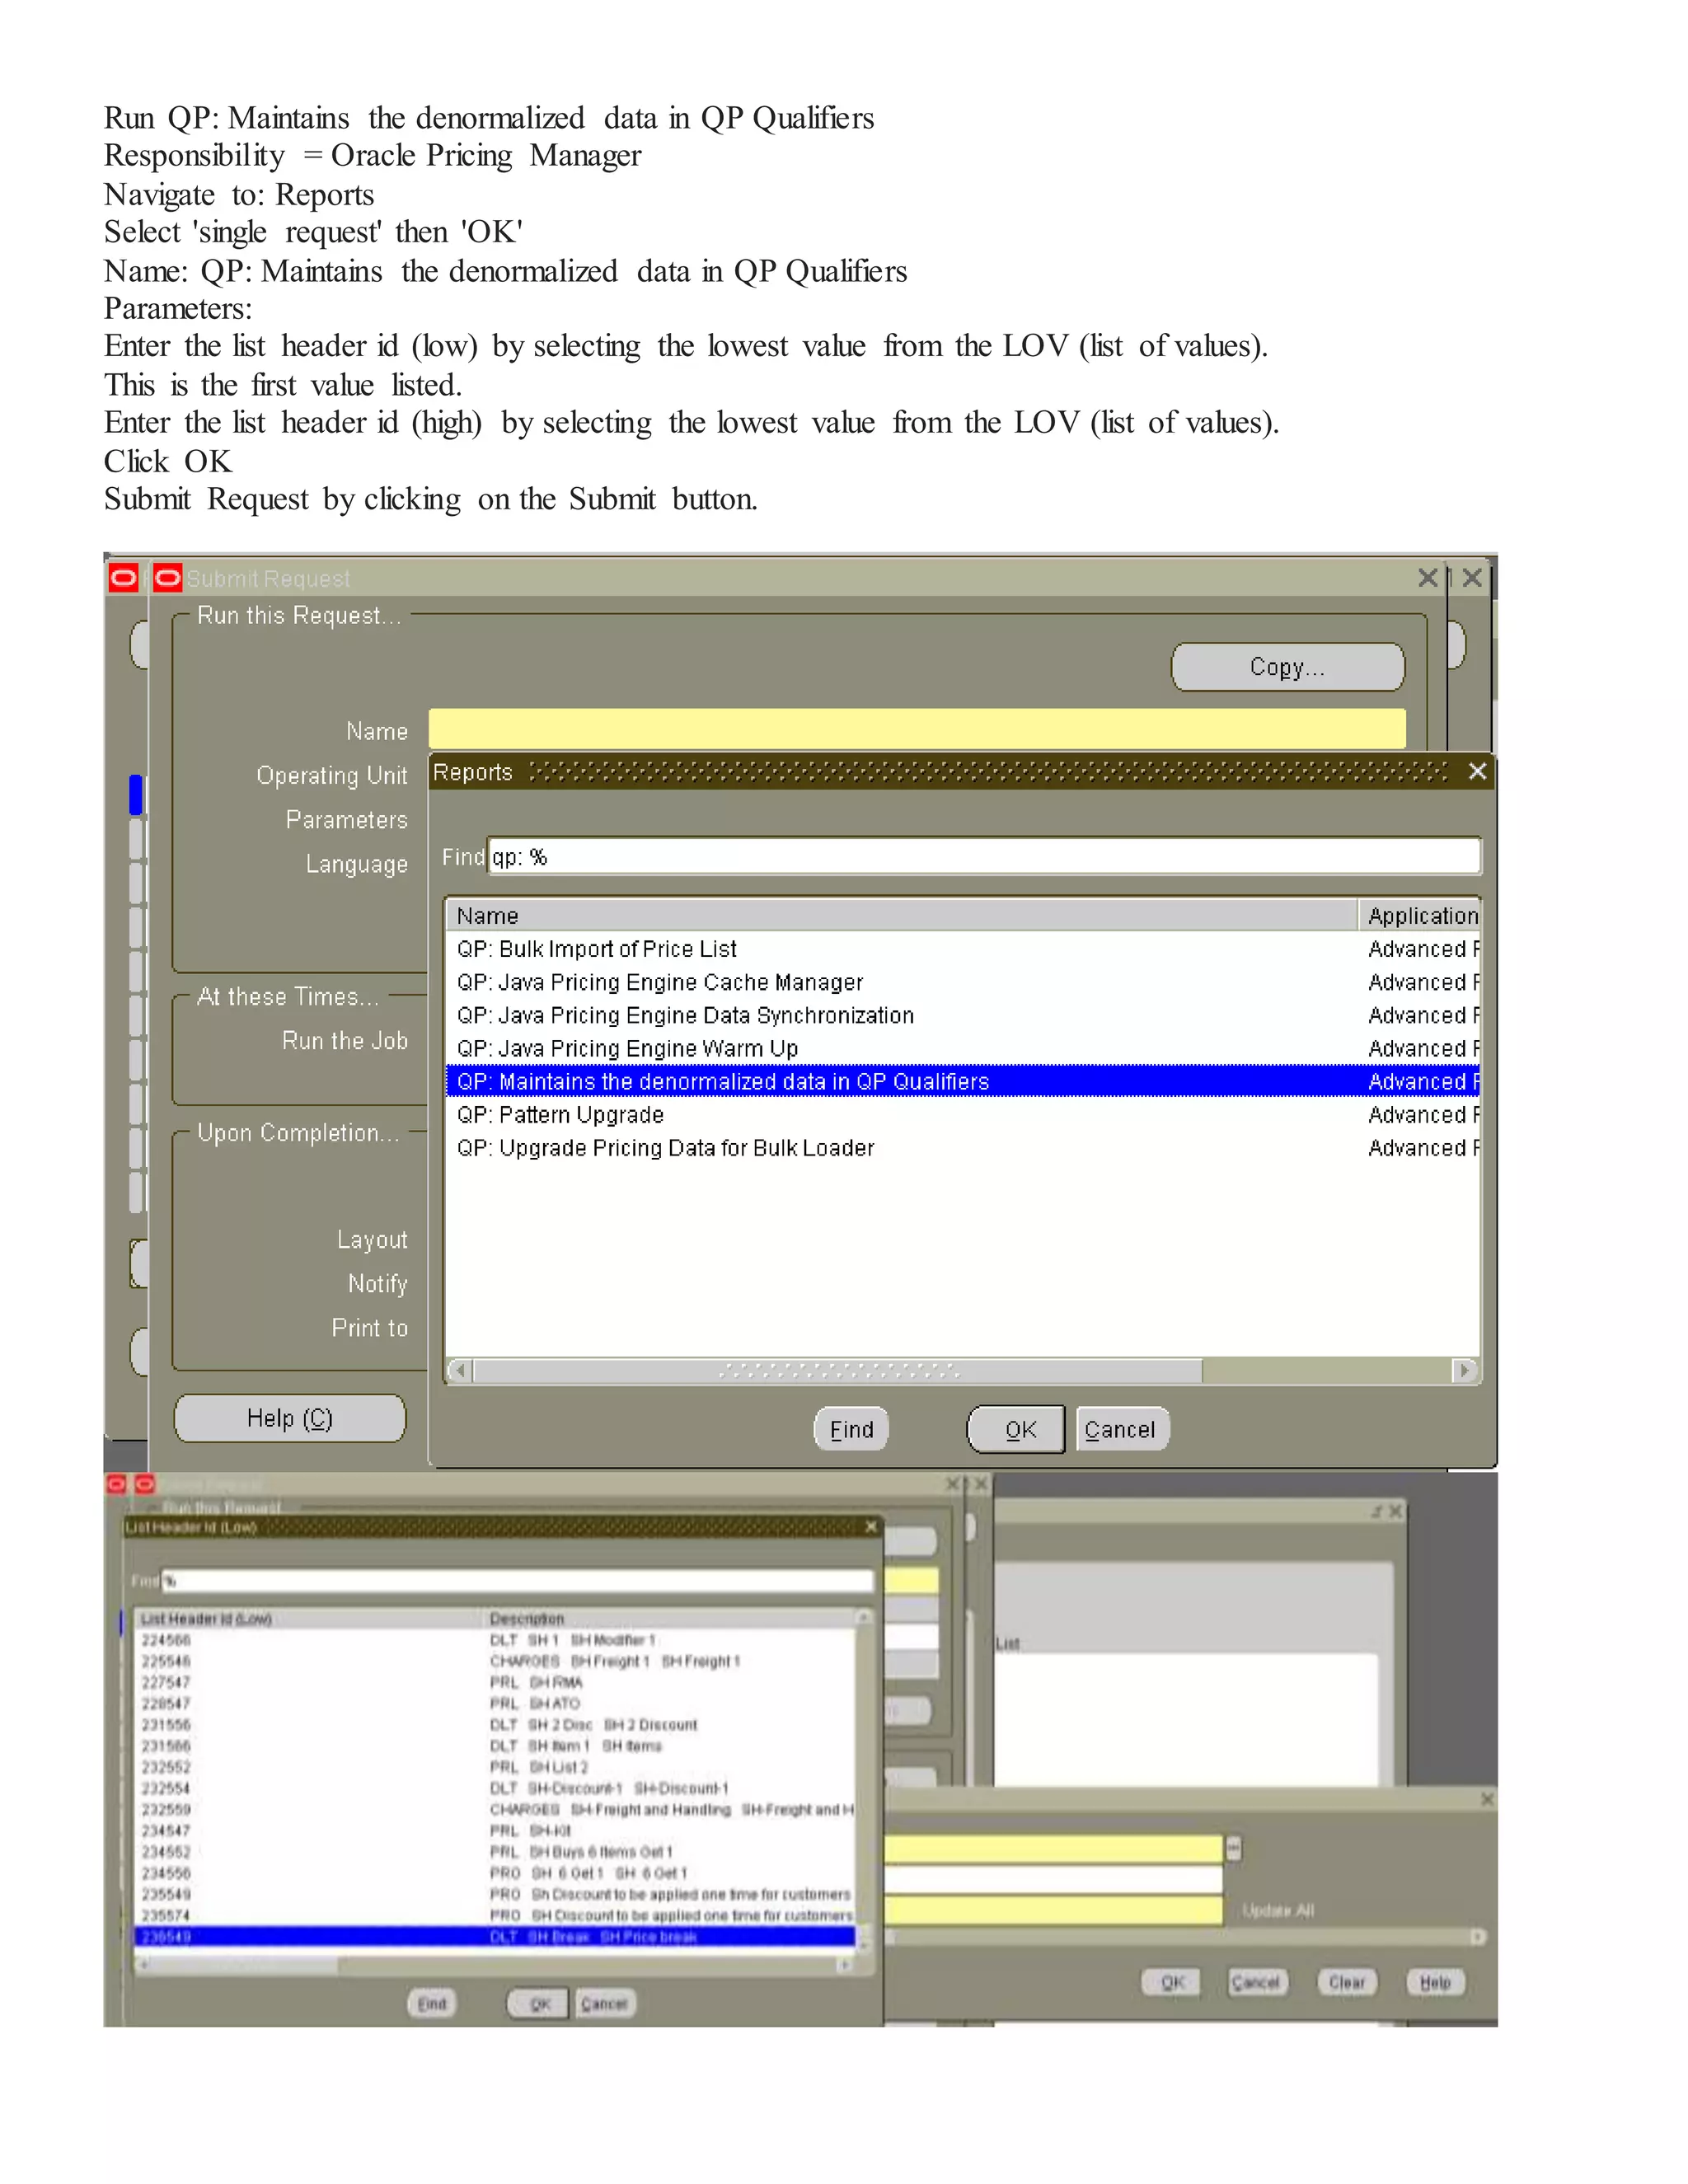Click the Reports horizontal scrollbar thumb
1688x2184 pixels.
click(838, 1370)
